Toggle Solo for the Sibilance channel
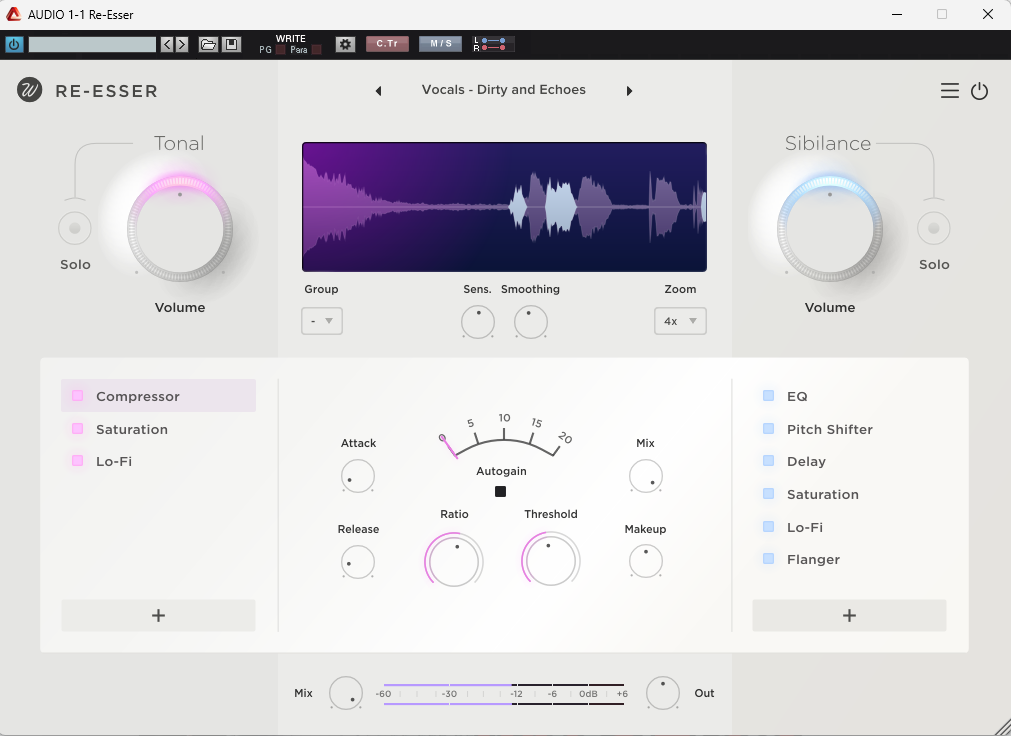1011x736 pixels. [x=933, y=229]
